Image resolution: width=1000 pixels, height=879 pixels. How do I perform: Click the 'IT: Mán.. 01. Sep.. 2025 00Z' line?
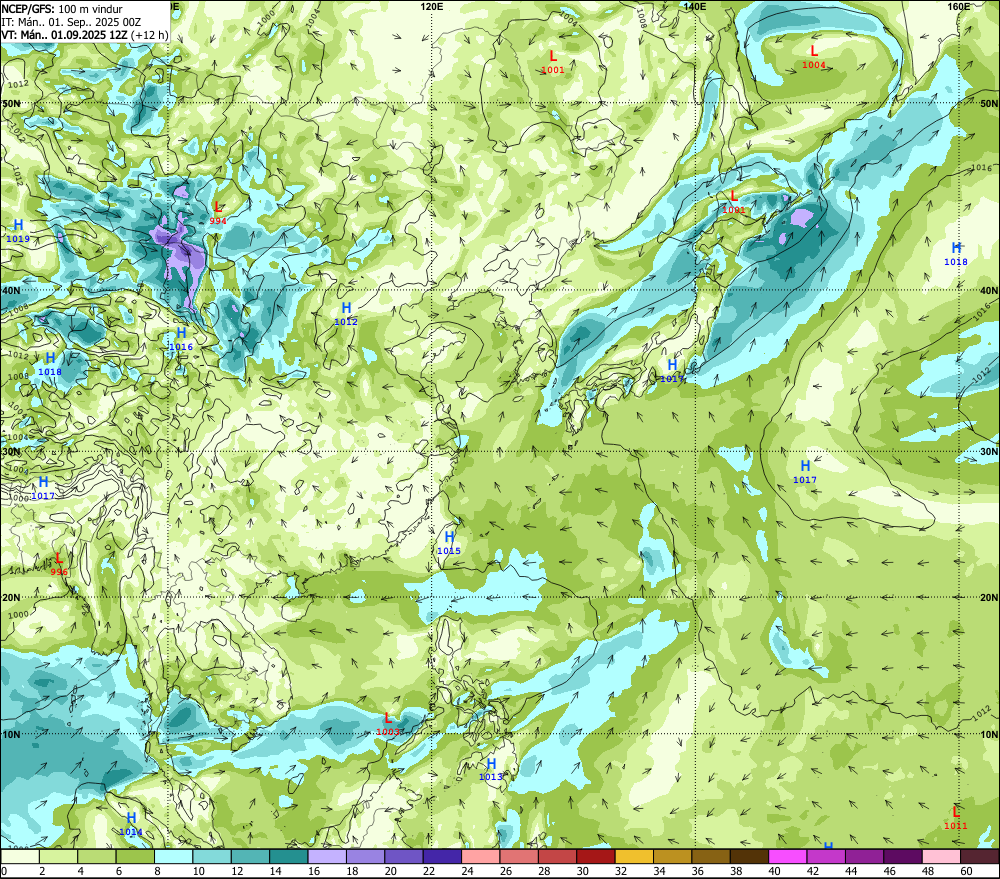tap(71, 22)
